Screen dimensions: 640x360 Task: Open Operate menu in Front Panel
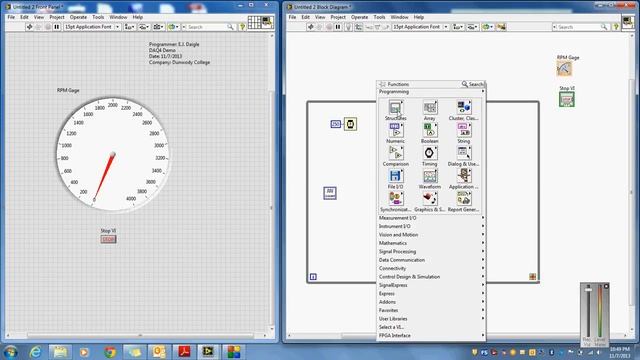click(x=78, y=17)
